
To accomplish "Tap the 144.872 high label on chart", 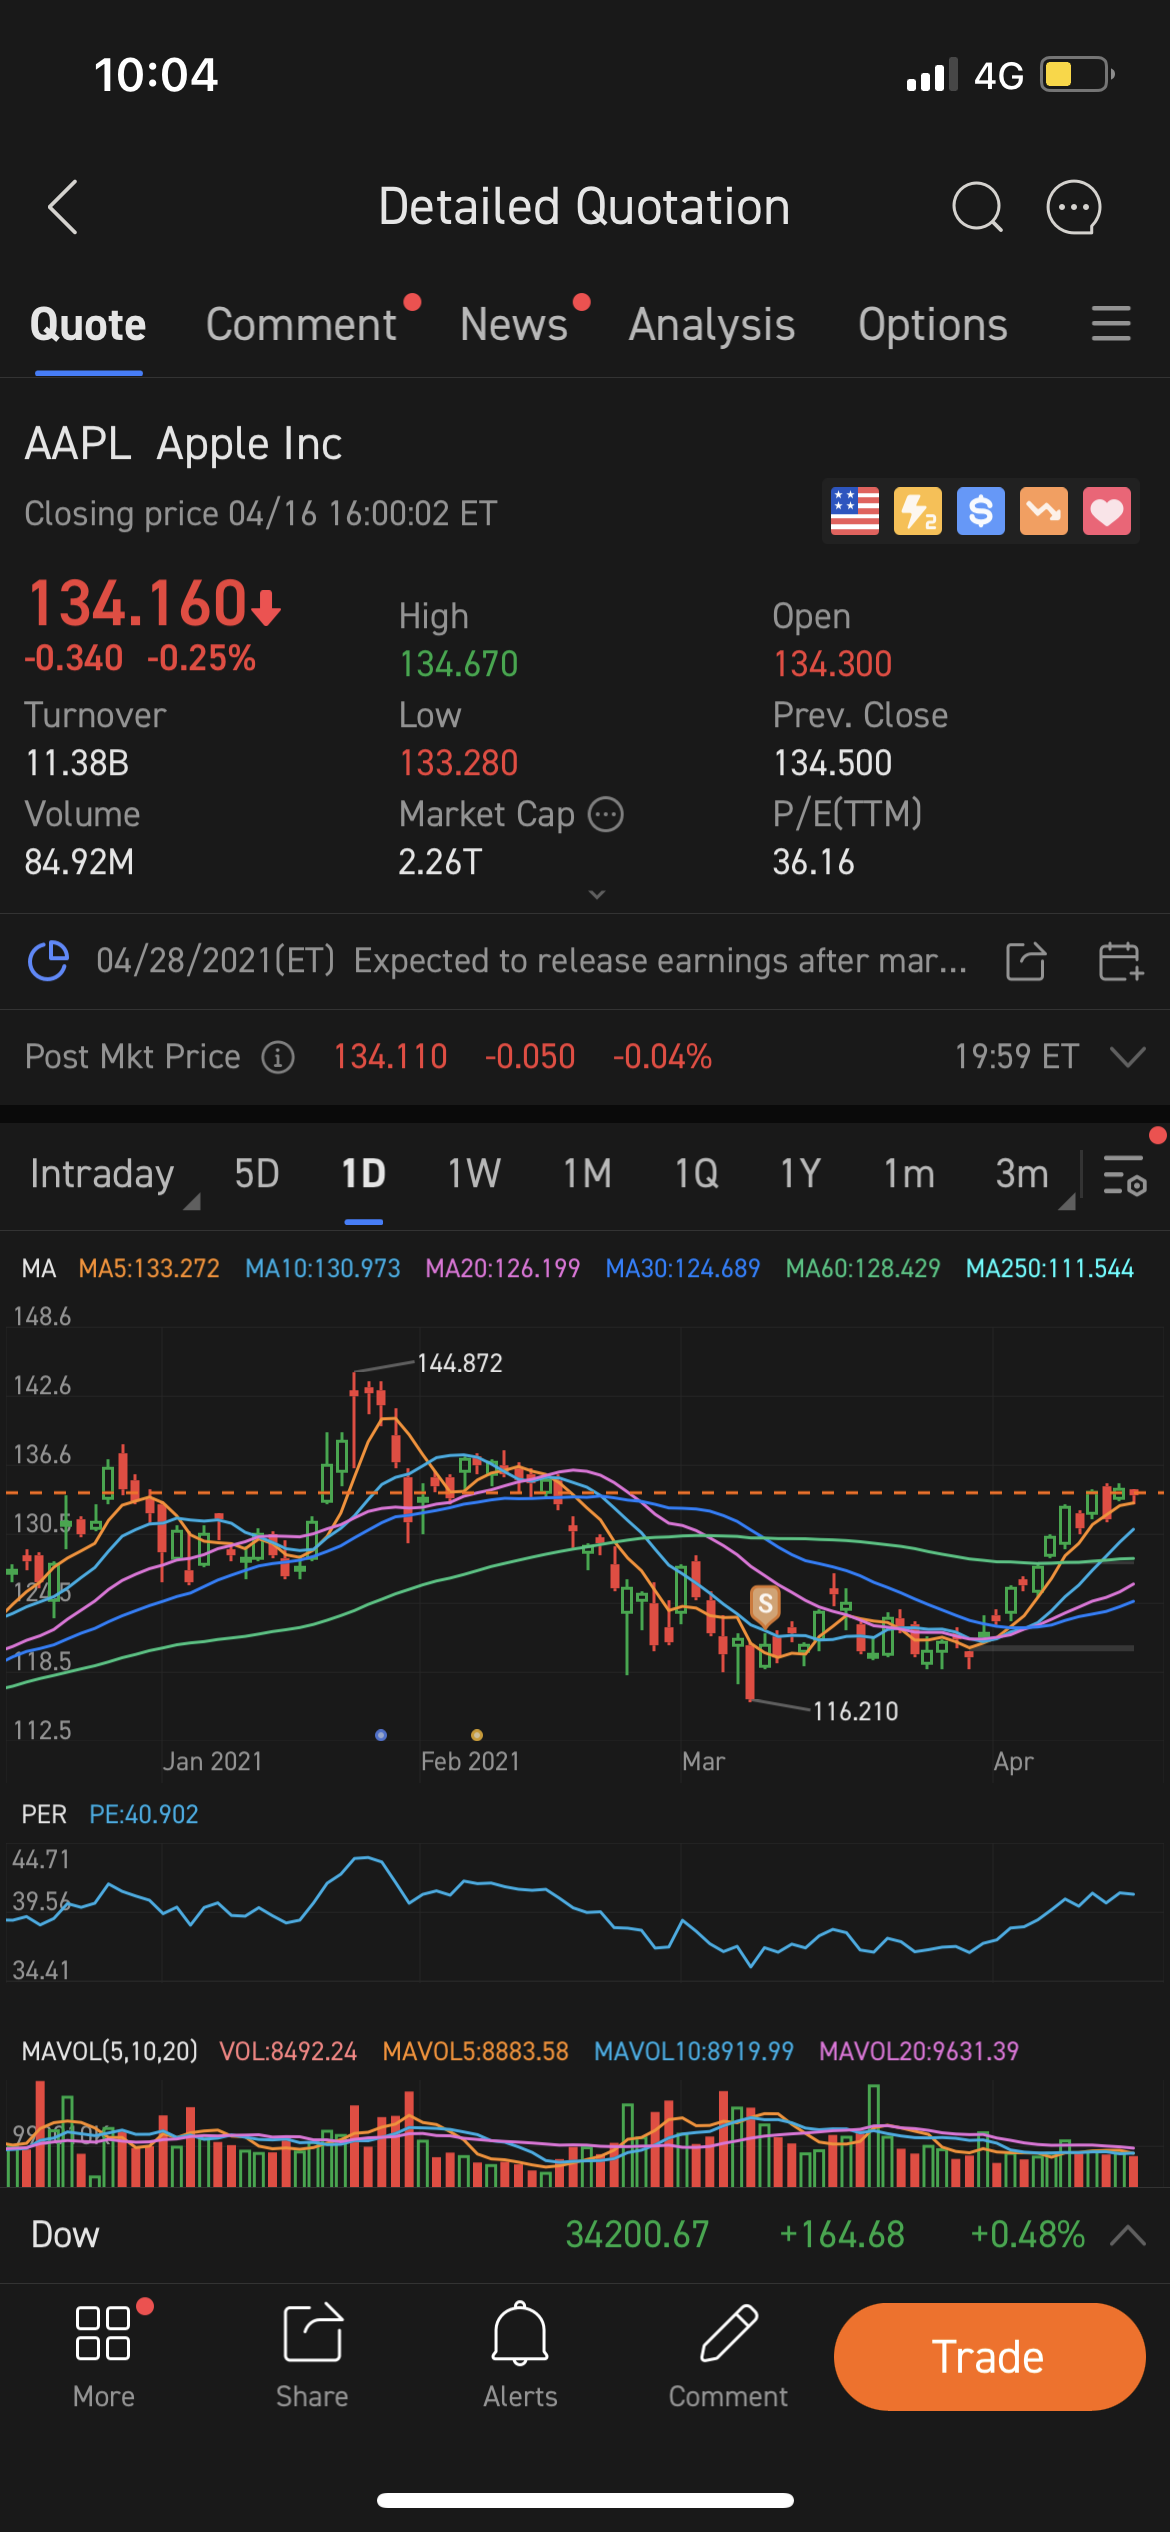I will click(460, 1363).
